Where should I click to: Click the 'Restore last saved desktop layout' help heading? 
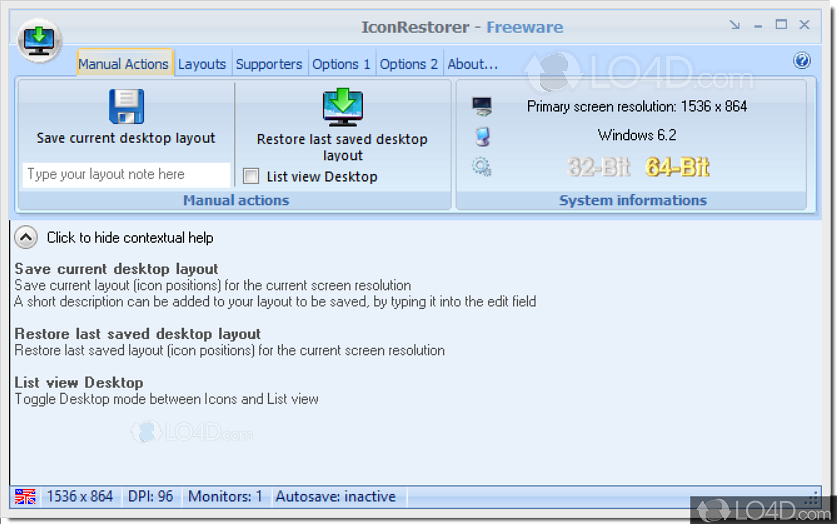(138, 334)
